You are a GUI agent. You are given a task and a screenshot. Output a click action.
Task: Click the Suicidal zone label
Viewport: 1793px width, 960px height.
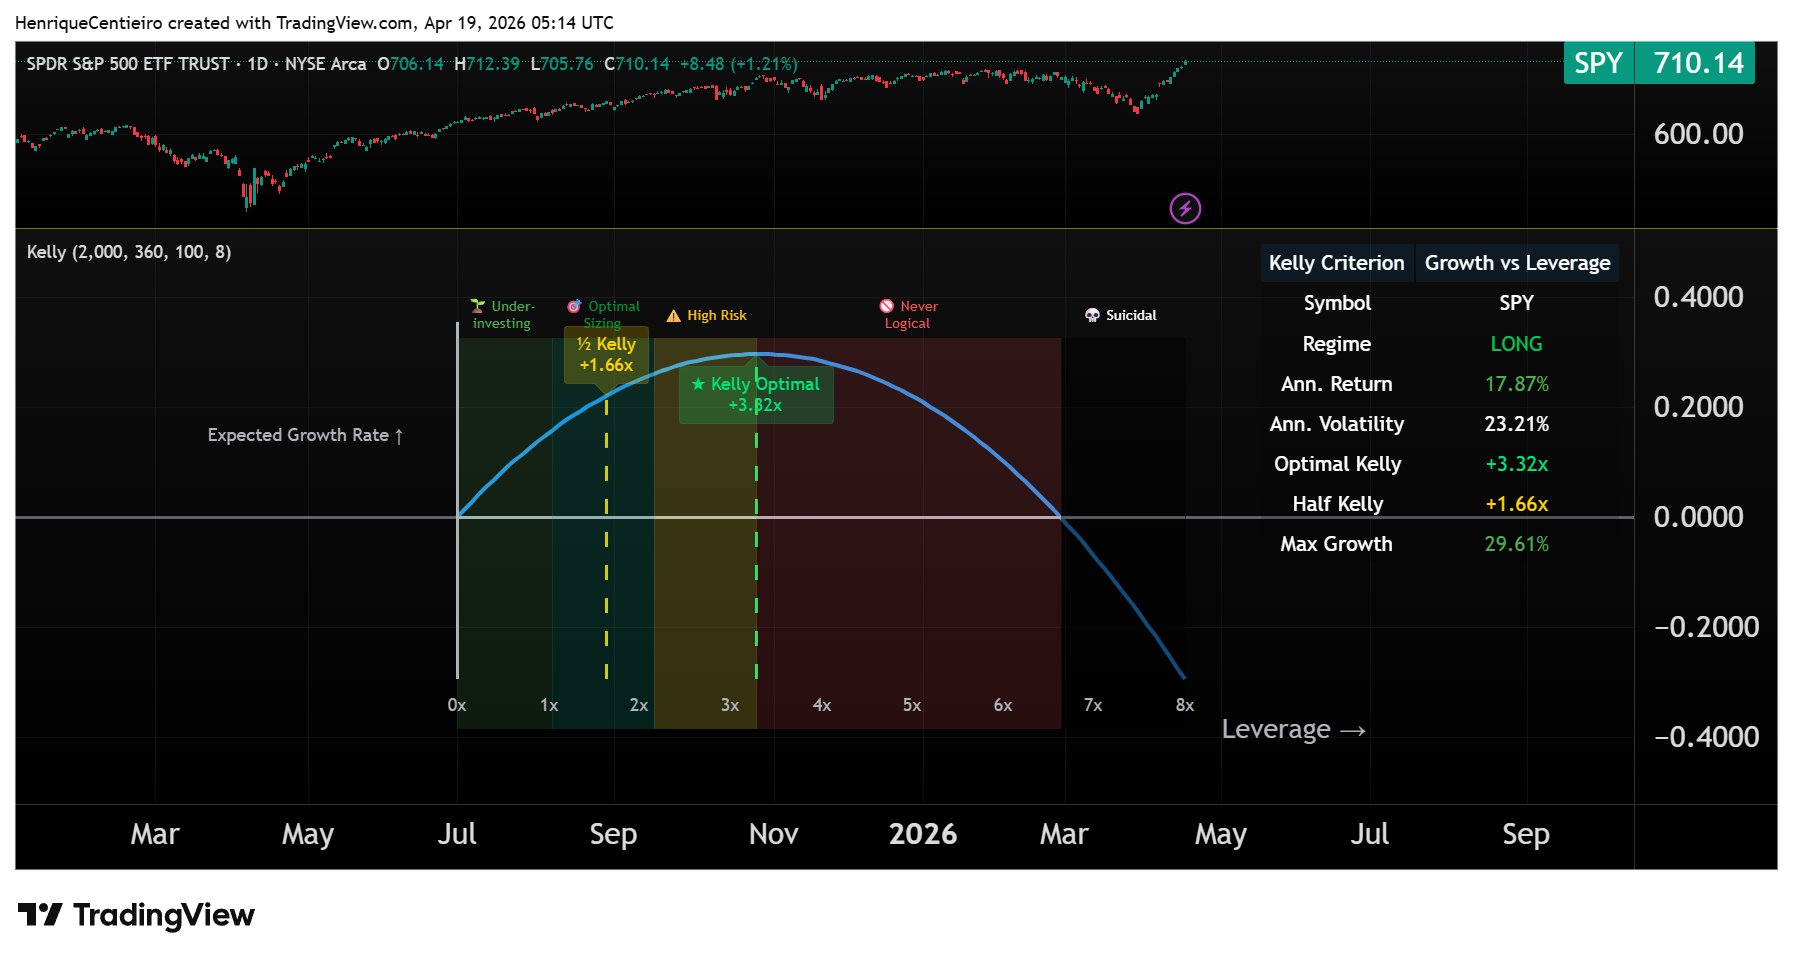(1131, 315)
